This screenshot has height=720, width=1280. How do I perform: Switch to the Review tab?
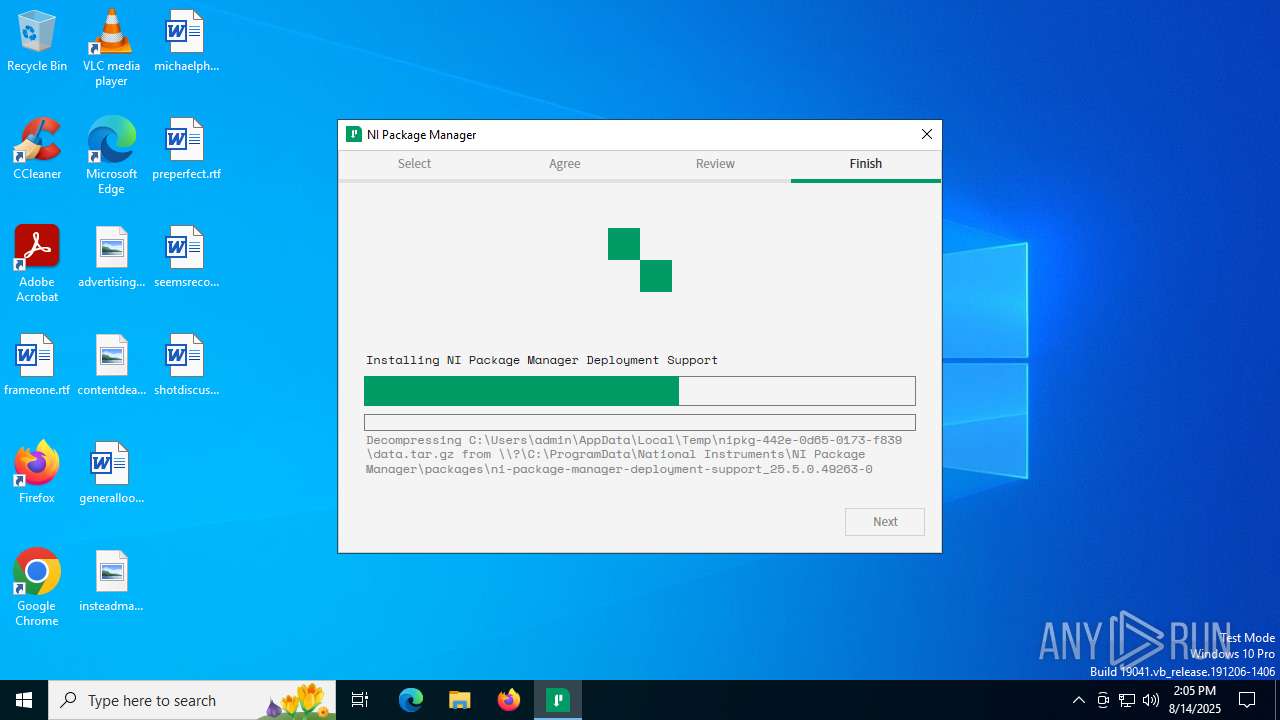(x=715, y=164)
